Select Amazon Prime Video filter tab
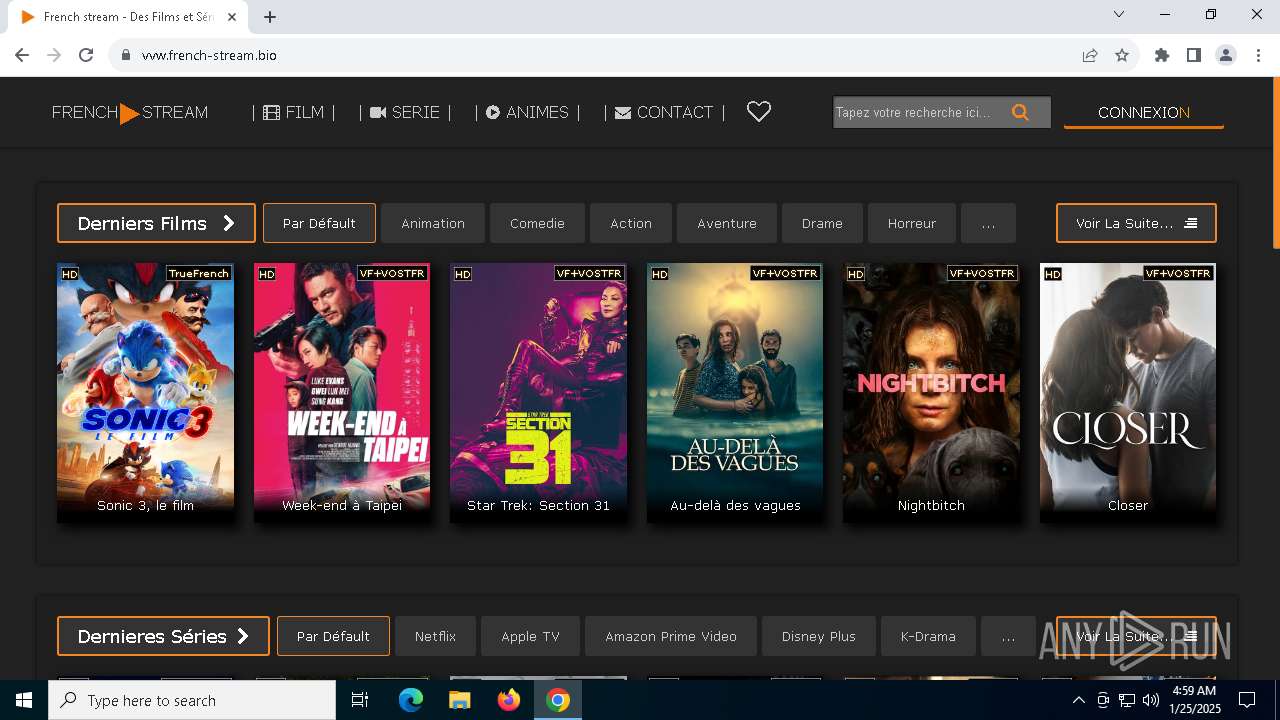Viewport: 1280px width, 720px height. [x=671, y=636]
